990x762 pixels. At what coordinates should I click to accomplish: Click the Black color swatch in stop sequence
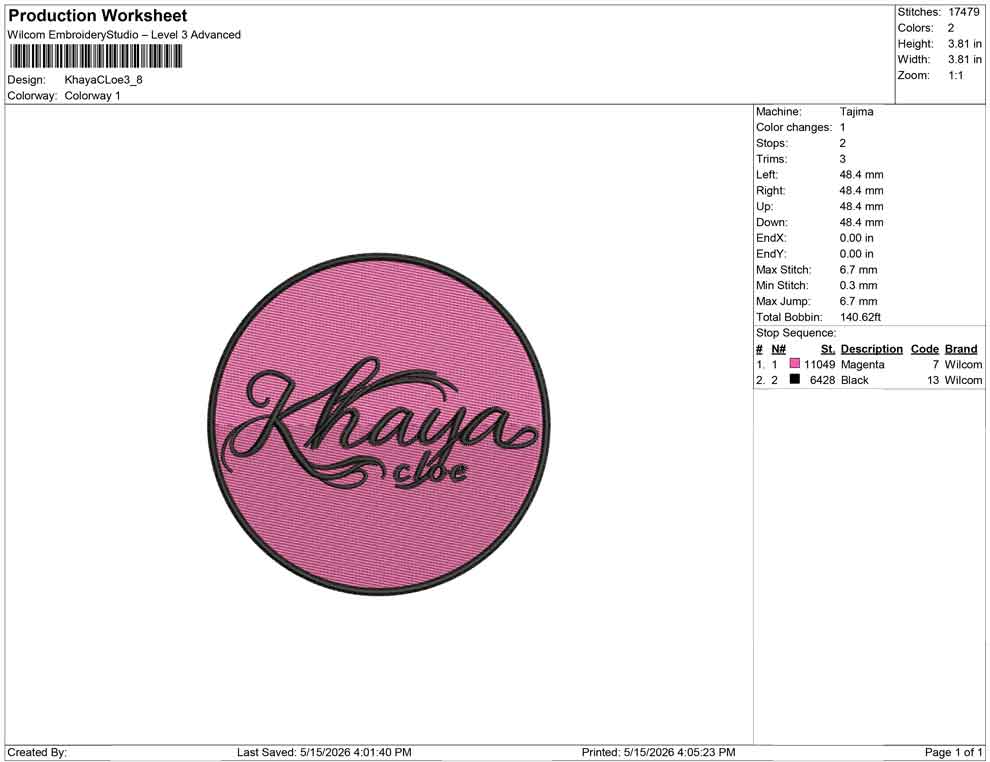point(795,379)
